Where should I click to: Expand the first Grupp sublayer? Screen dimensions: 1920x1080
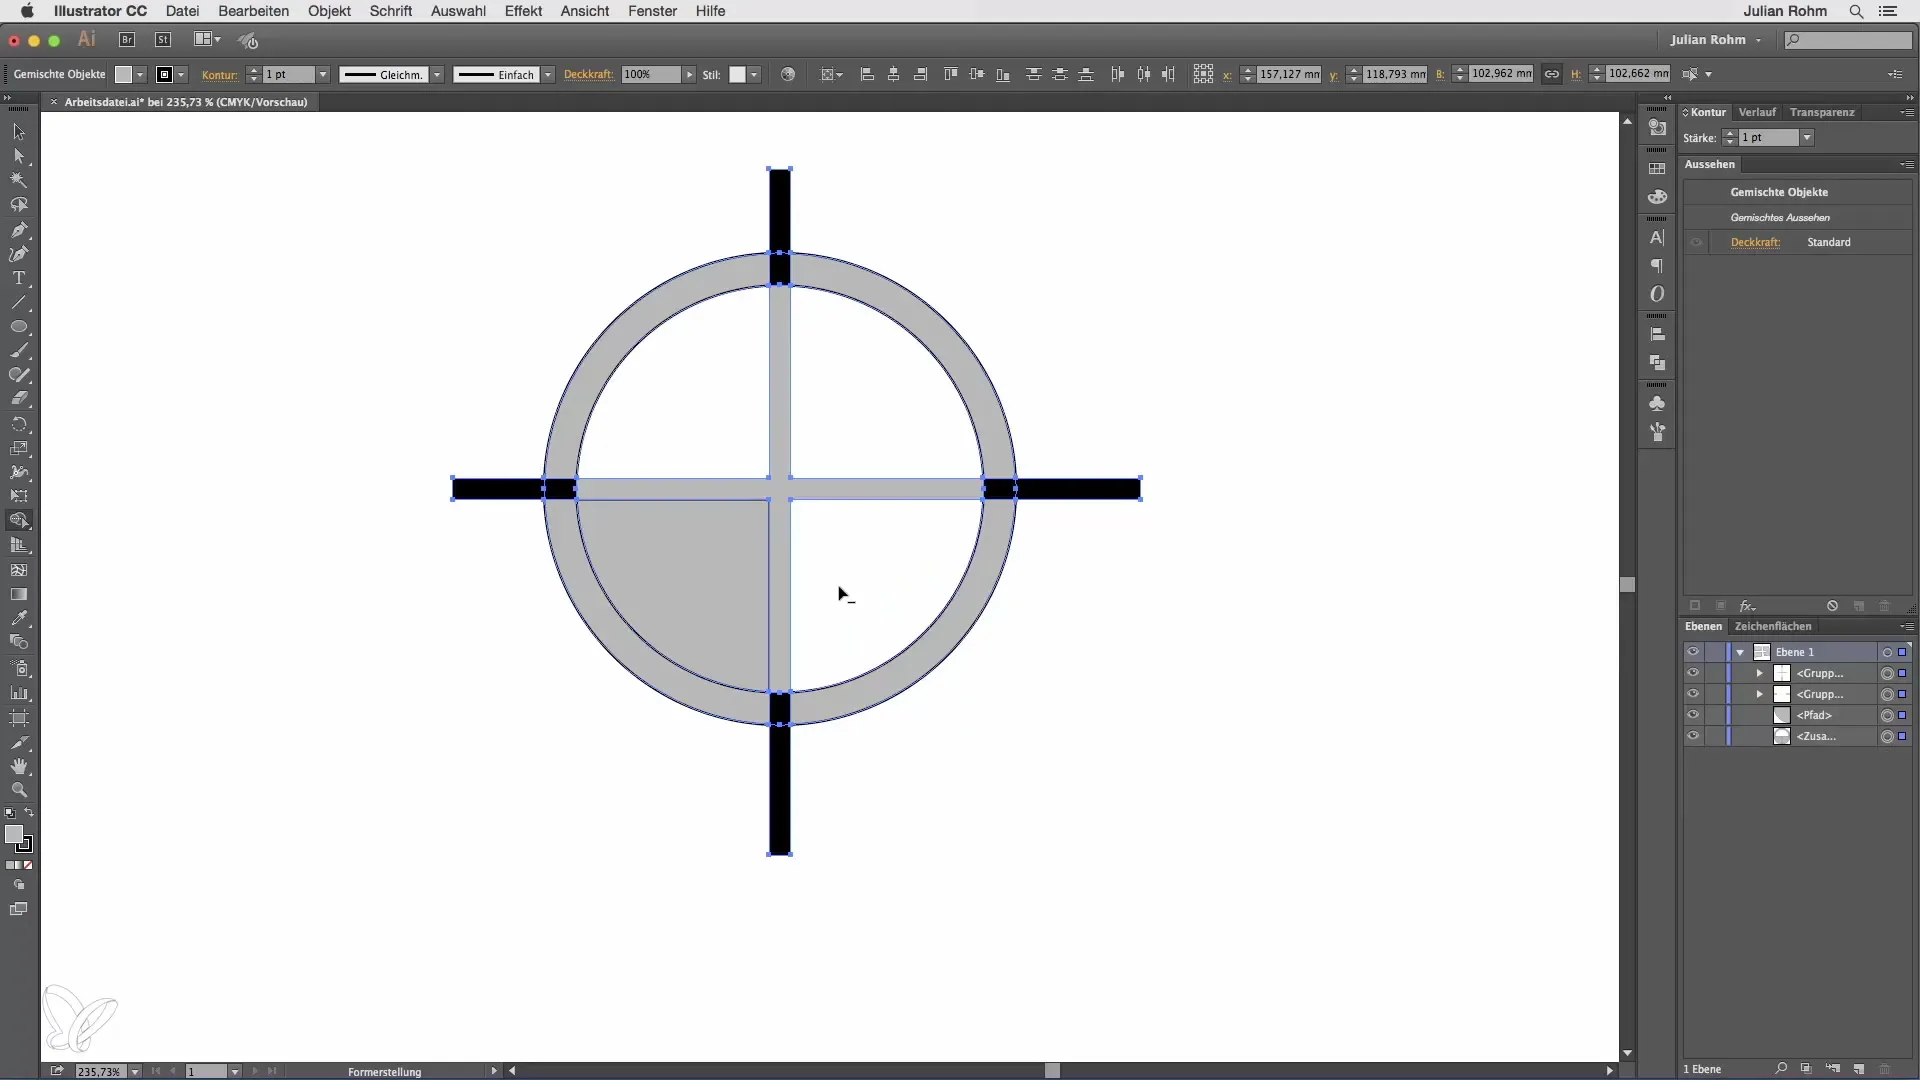click(1760, 673)
